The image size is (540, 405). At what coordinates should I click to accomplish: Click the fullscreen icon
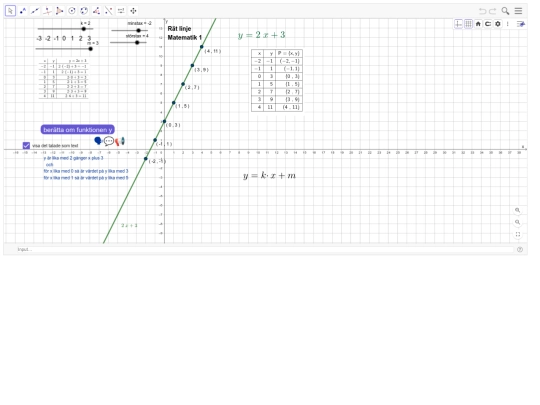click(x=518, y=234)
